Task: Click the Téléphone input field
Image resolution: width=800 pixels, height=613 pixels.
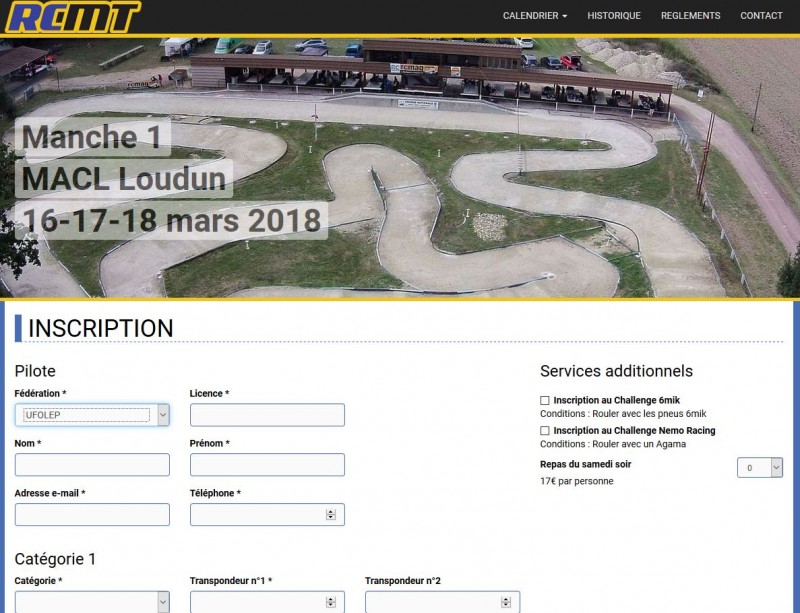Action: tap(267, 514)
